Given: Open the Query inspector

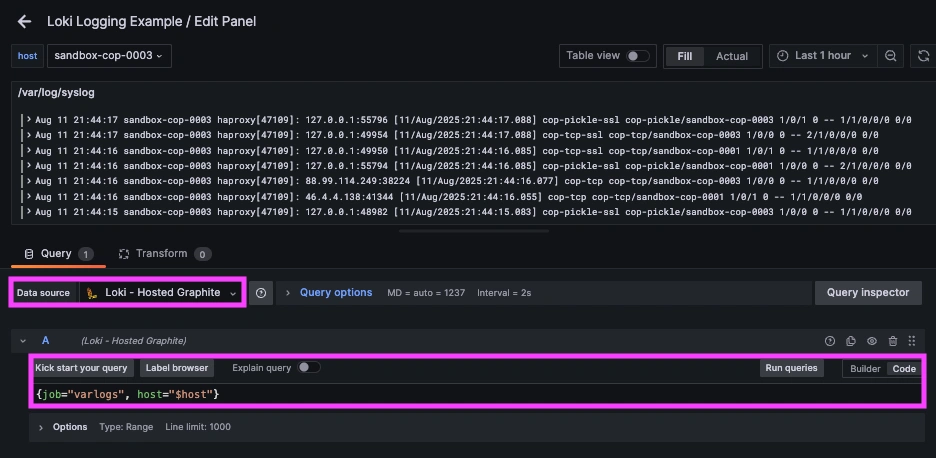Looking at the screenshot, I should pyautogui.click(x=868, y=293).
